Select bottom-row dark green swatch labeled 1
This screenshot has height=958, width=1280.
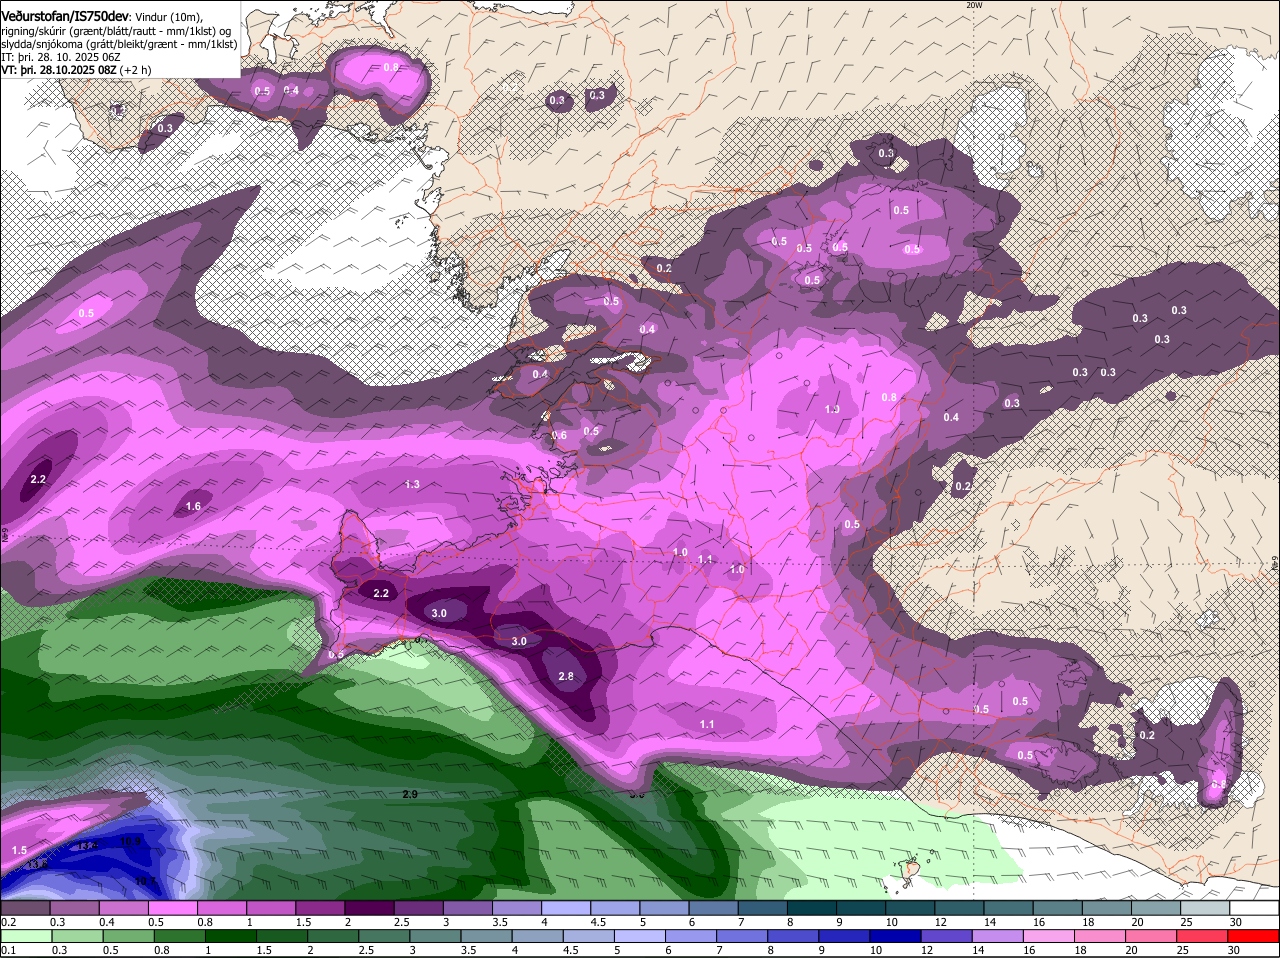click(x=230, y=935)
